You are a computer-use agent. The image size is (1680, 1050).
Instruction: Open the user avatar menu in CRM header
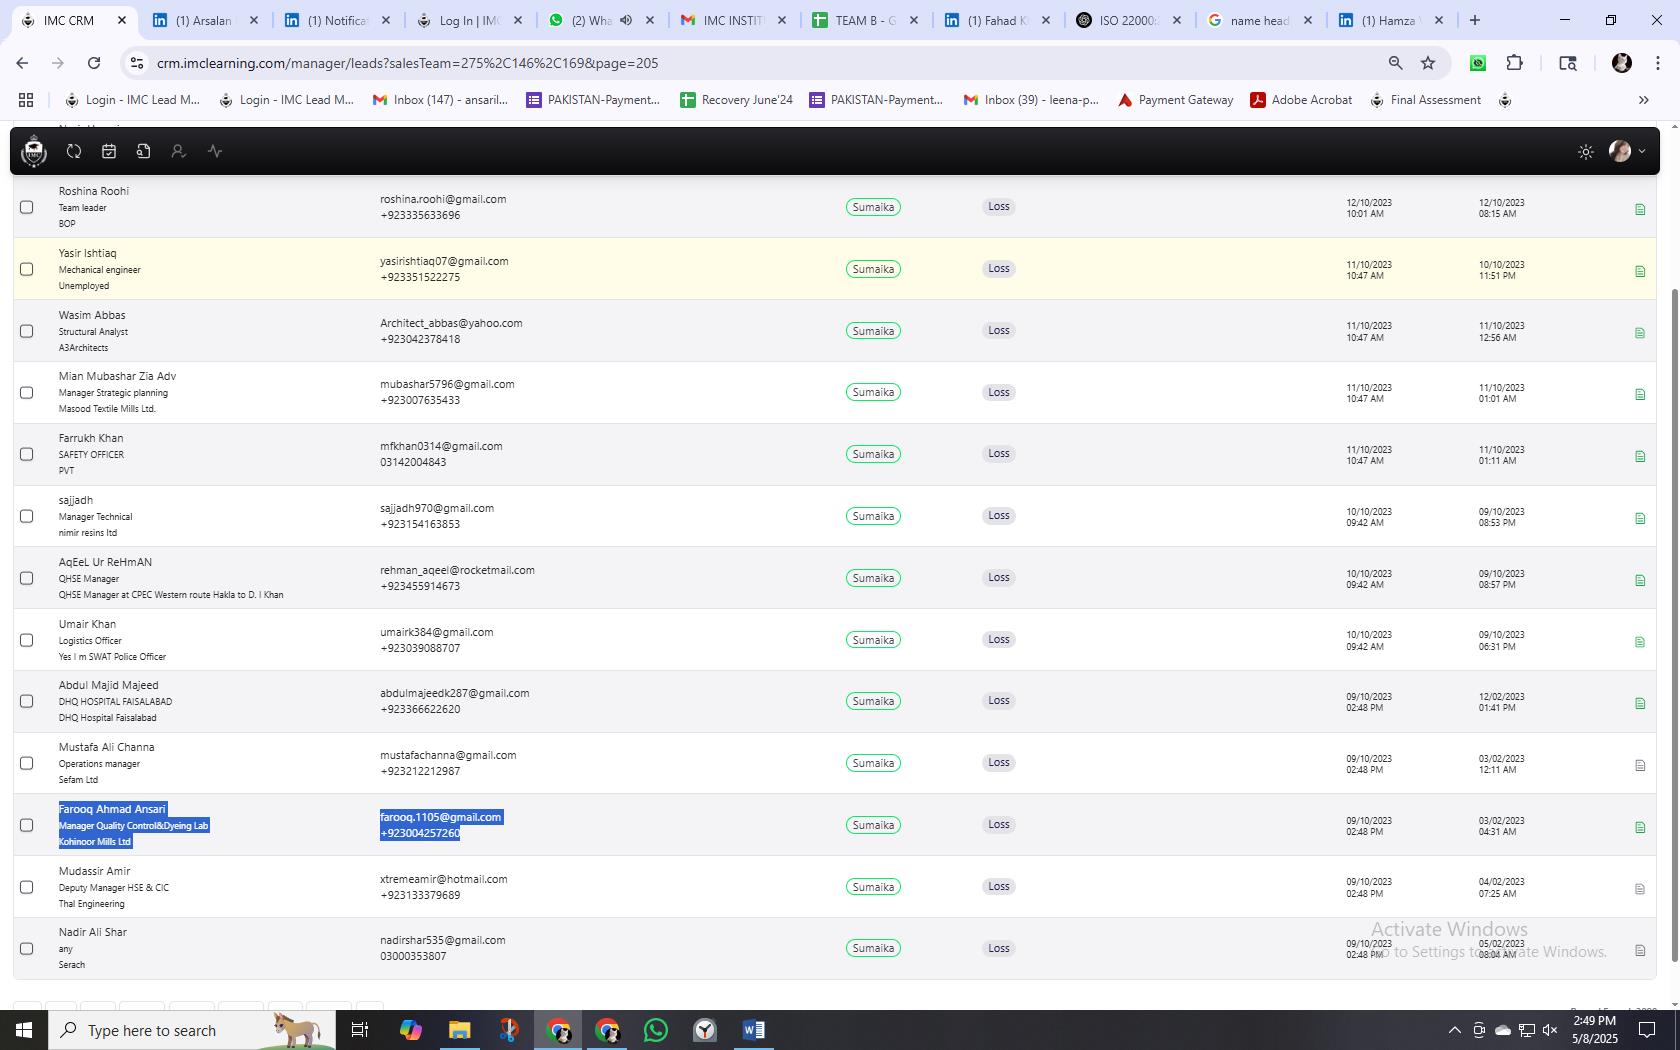pos(1626,151)
